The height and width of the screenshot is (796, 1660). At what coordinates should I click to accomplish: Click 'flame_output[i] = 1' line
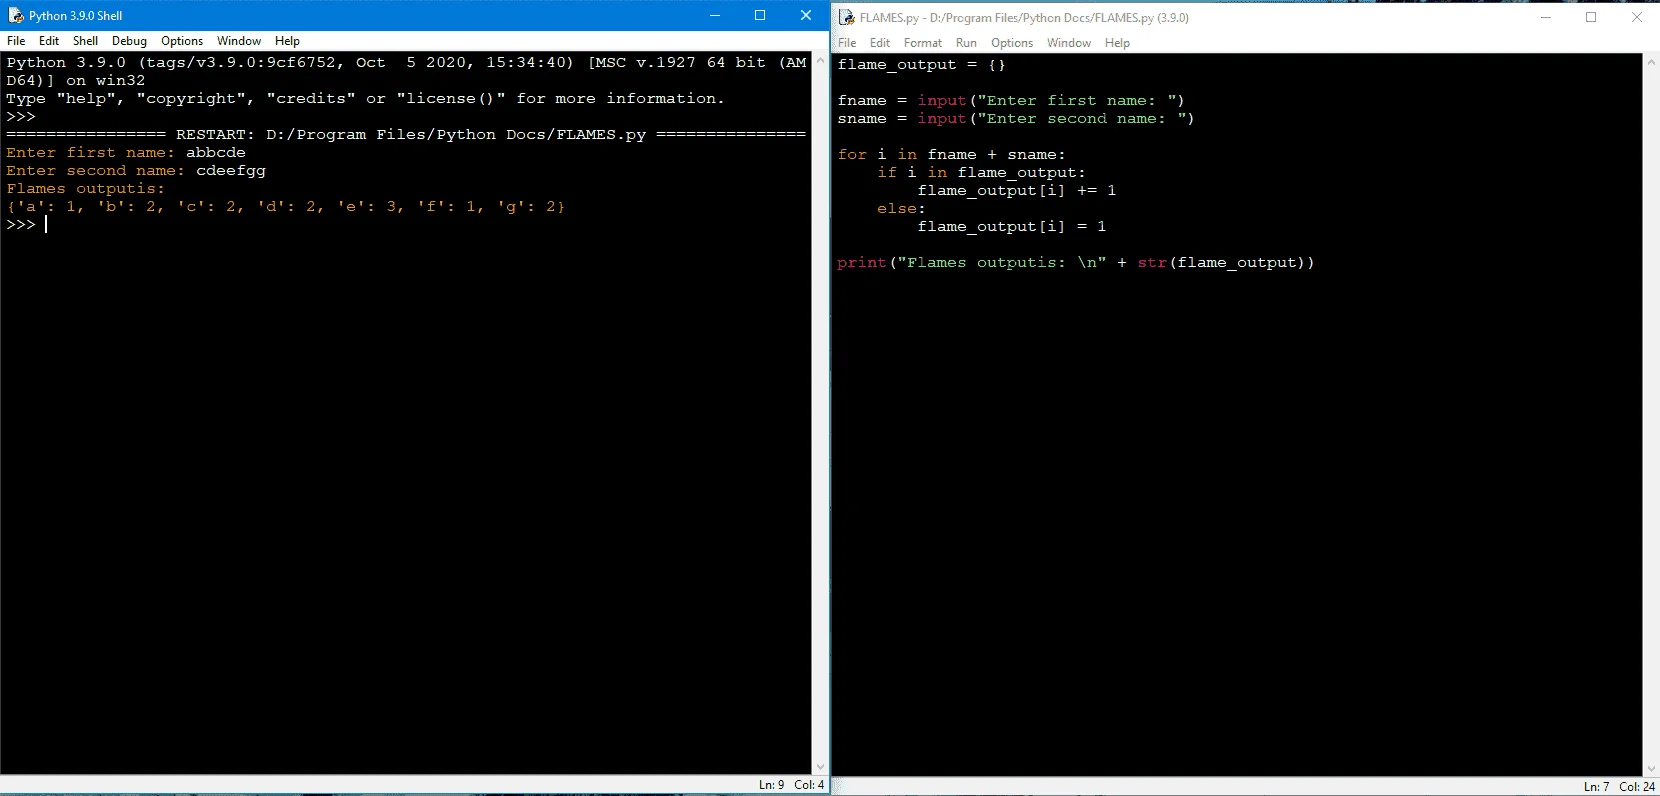(1011, 226)
